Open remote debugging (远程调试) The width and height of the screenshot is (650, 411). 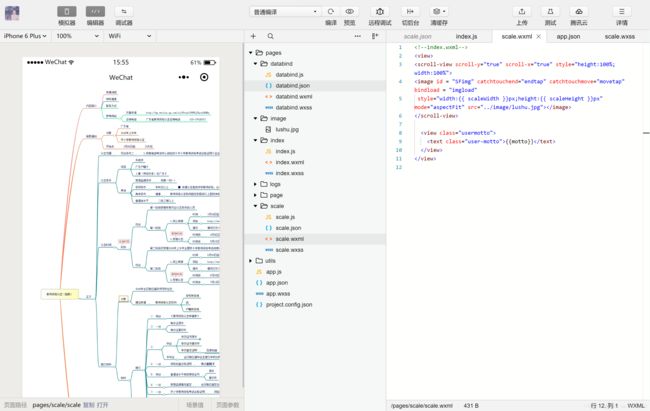380,12
